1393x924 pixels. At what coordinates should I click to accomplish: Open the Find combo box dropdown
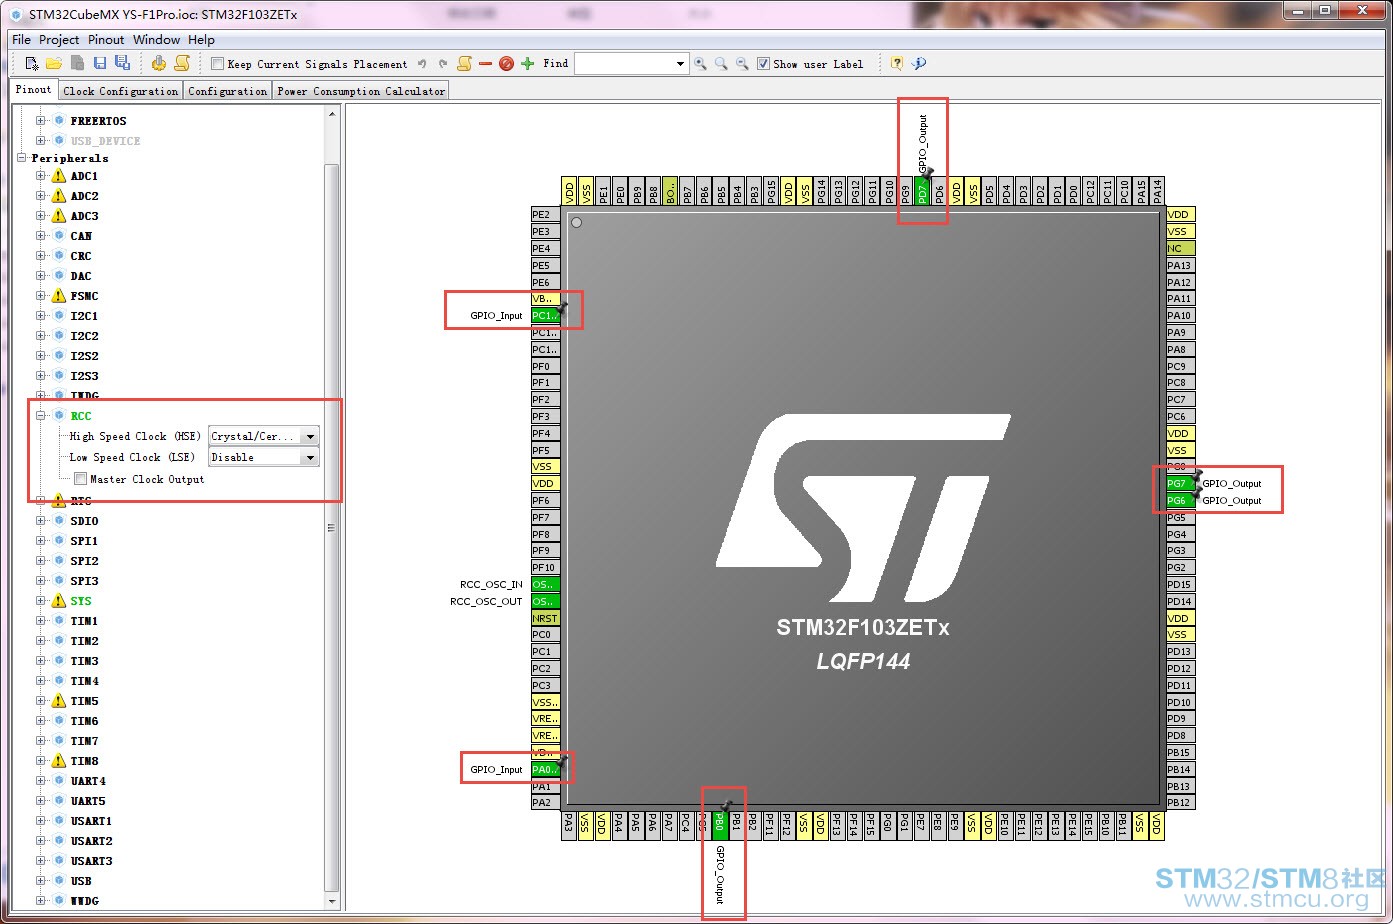[680, 64]
